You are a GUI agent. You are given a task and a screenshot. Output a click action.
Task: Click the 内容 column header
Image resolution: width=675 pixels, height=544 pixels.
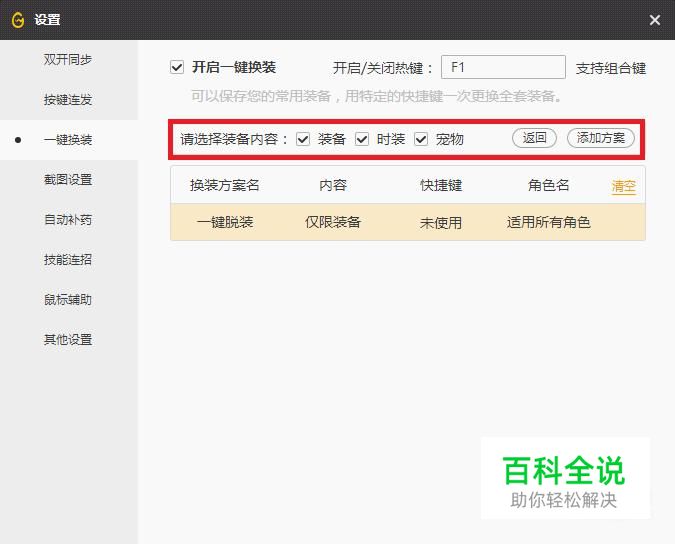(333, 185)
